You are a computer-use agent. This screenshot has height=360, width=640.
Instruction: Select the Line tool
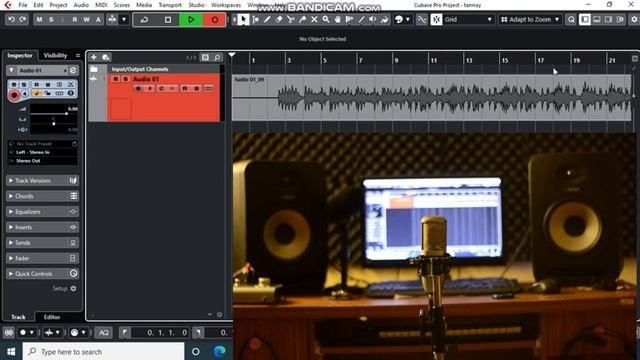click(x=361, y=19)
